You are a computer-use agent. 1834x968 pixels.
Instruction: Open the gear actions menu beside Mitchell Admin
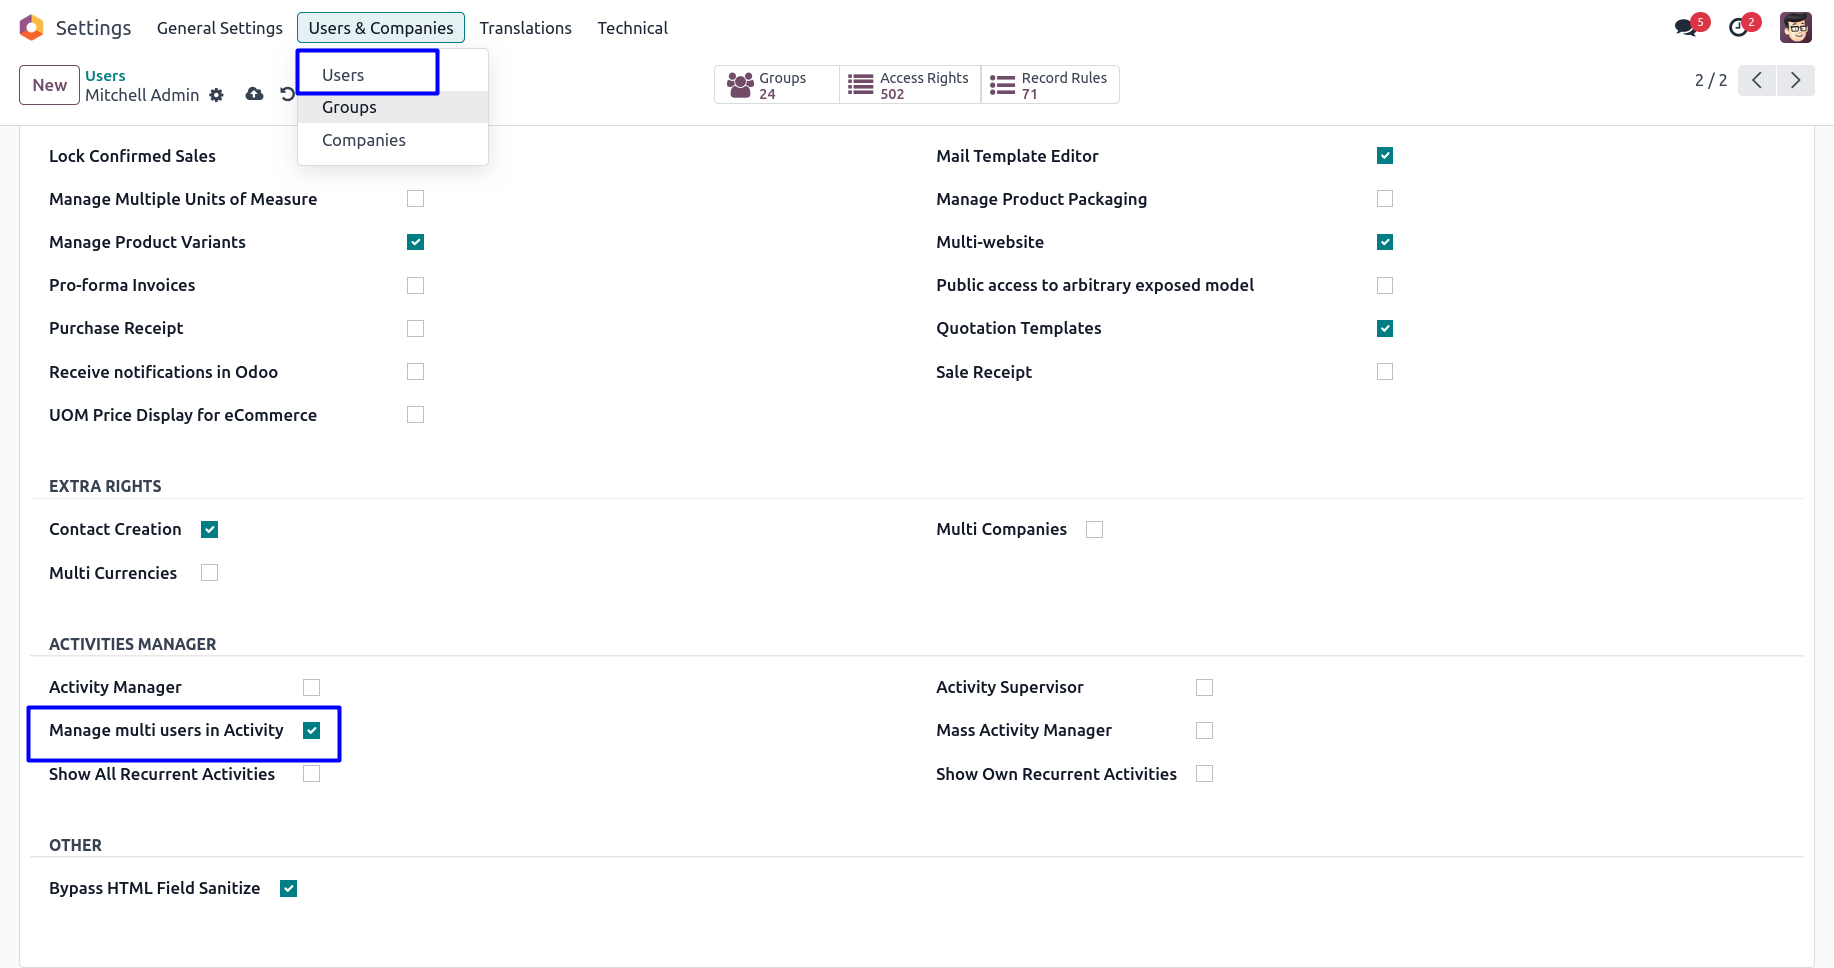pyautogui.click(x=216, y=95)
